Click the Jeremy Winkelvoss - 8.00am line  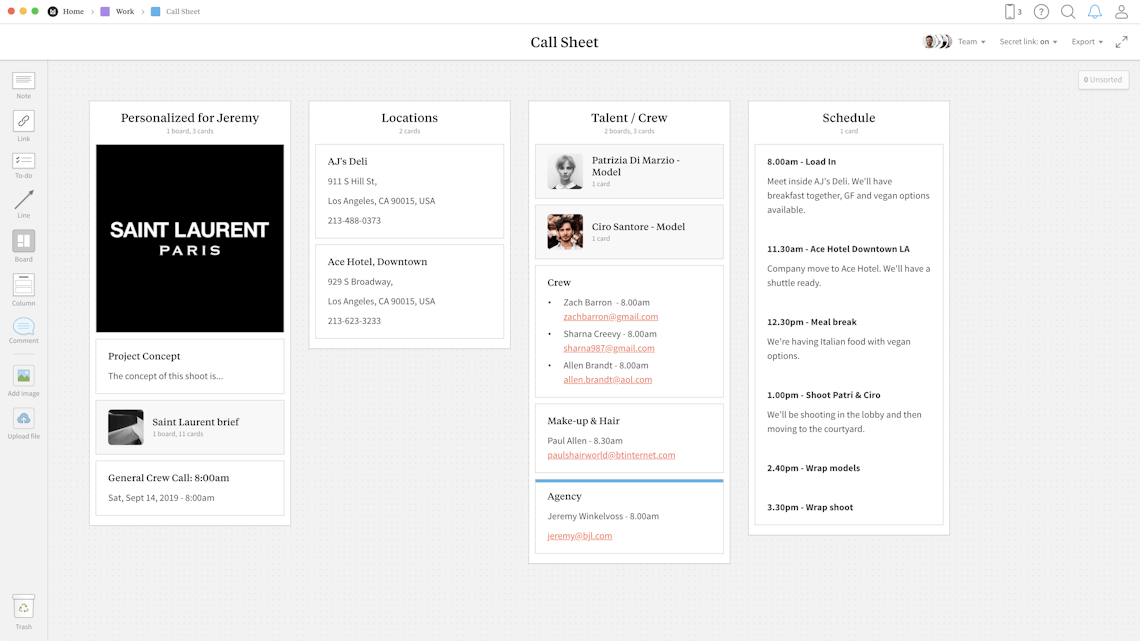pos(603,516)
